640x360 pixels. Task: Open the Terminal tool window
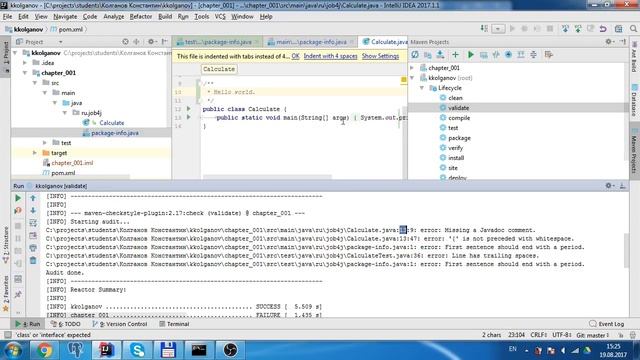click(x=174, y=324)
